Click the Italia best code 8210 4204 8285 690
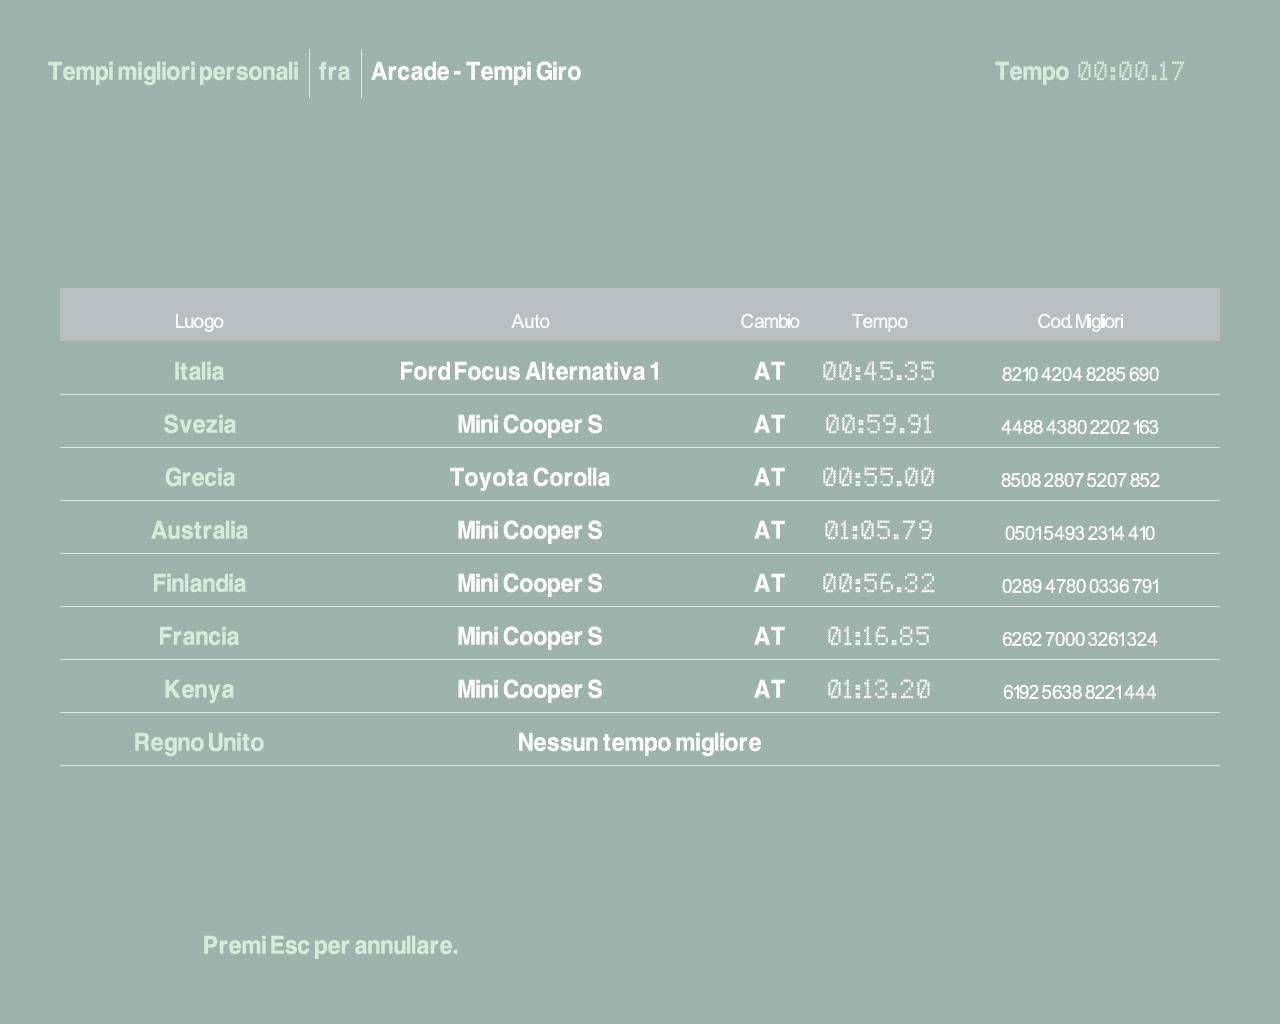The image size is (1280, 1024). pyautogui.click(x=1080, y=374)
